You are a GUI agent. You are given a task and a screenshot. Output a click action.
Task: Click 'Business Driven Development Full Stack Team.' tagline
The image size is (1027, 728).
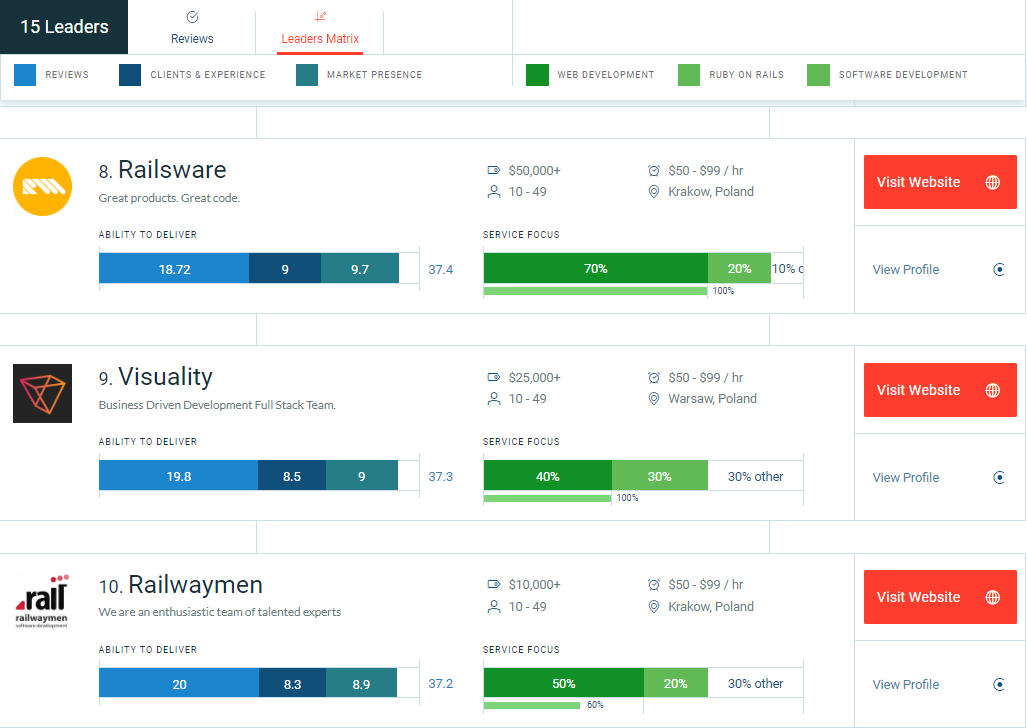[x=217, y=405]
